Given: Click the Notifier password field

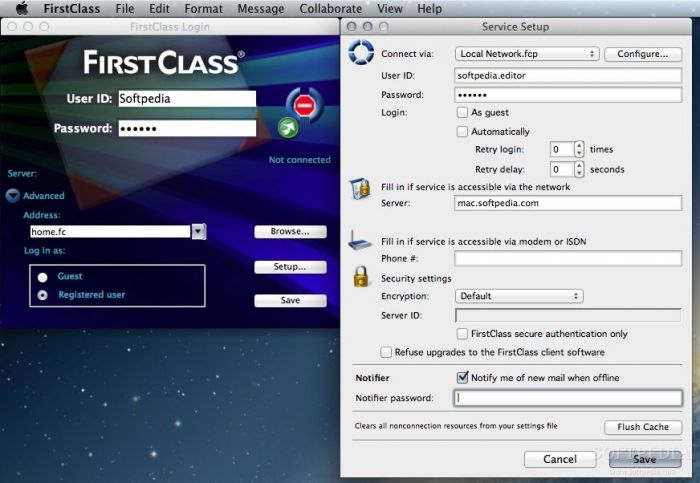Looking at the screenshot, I should click(568, 398).
